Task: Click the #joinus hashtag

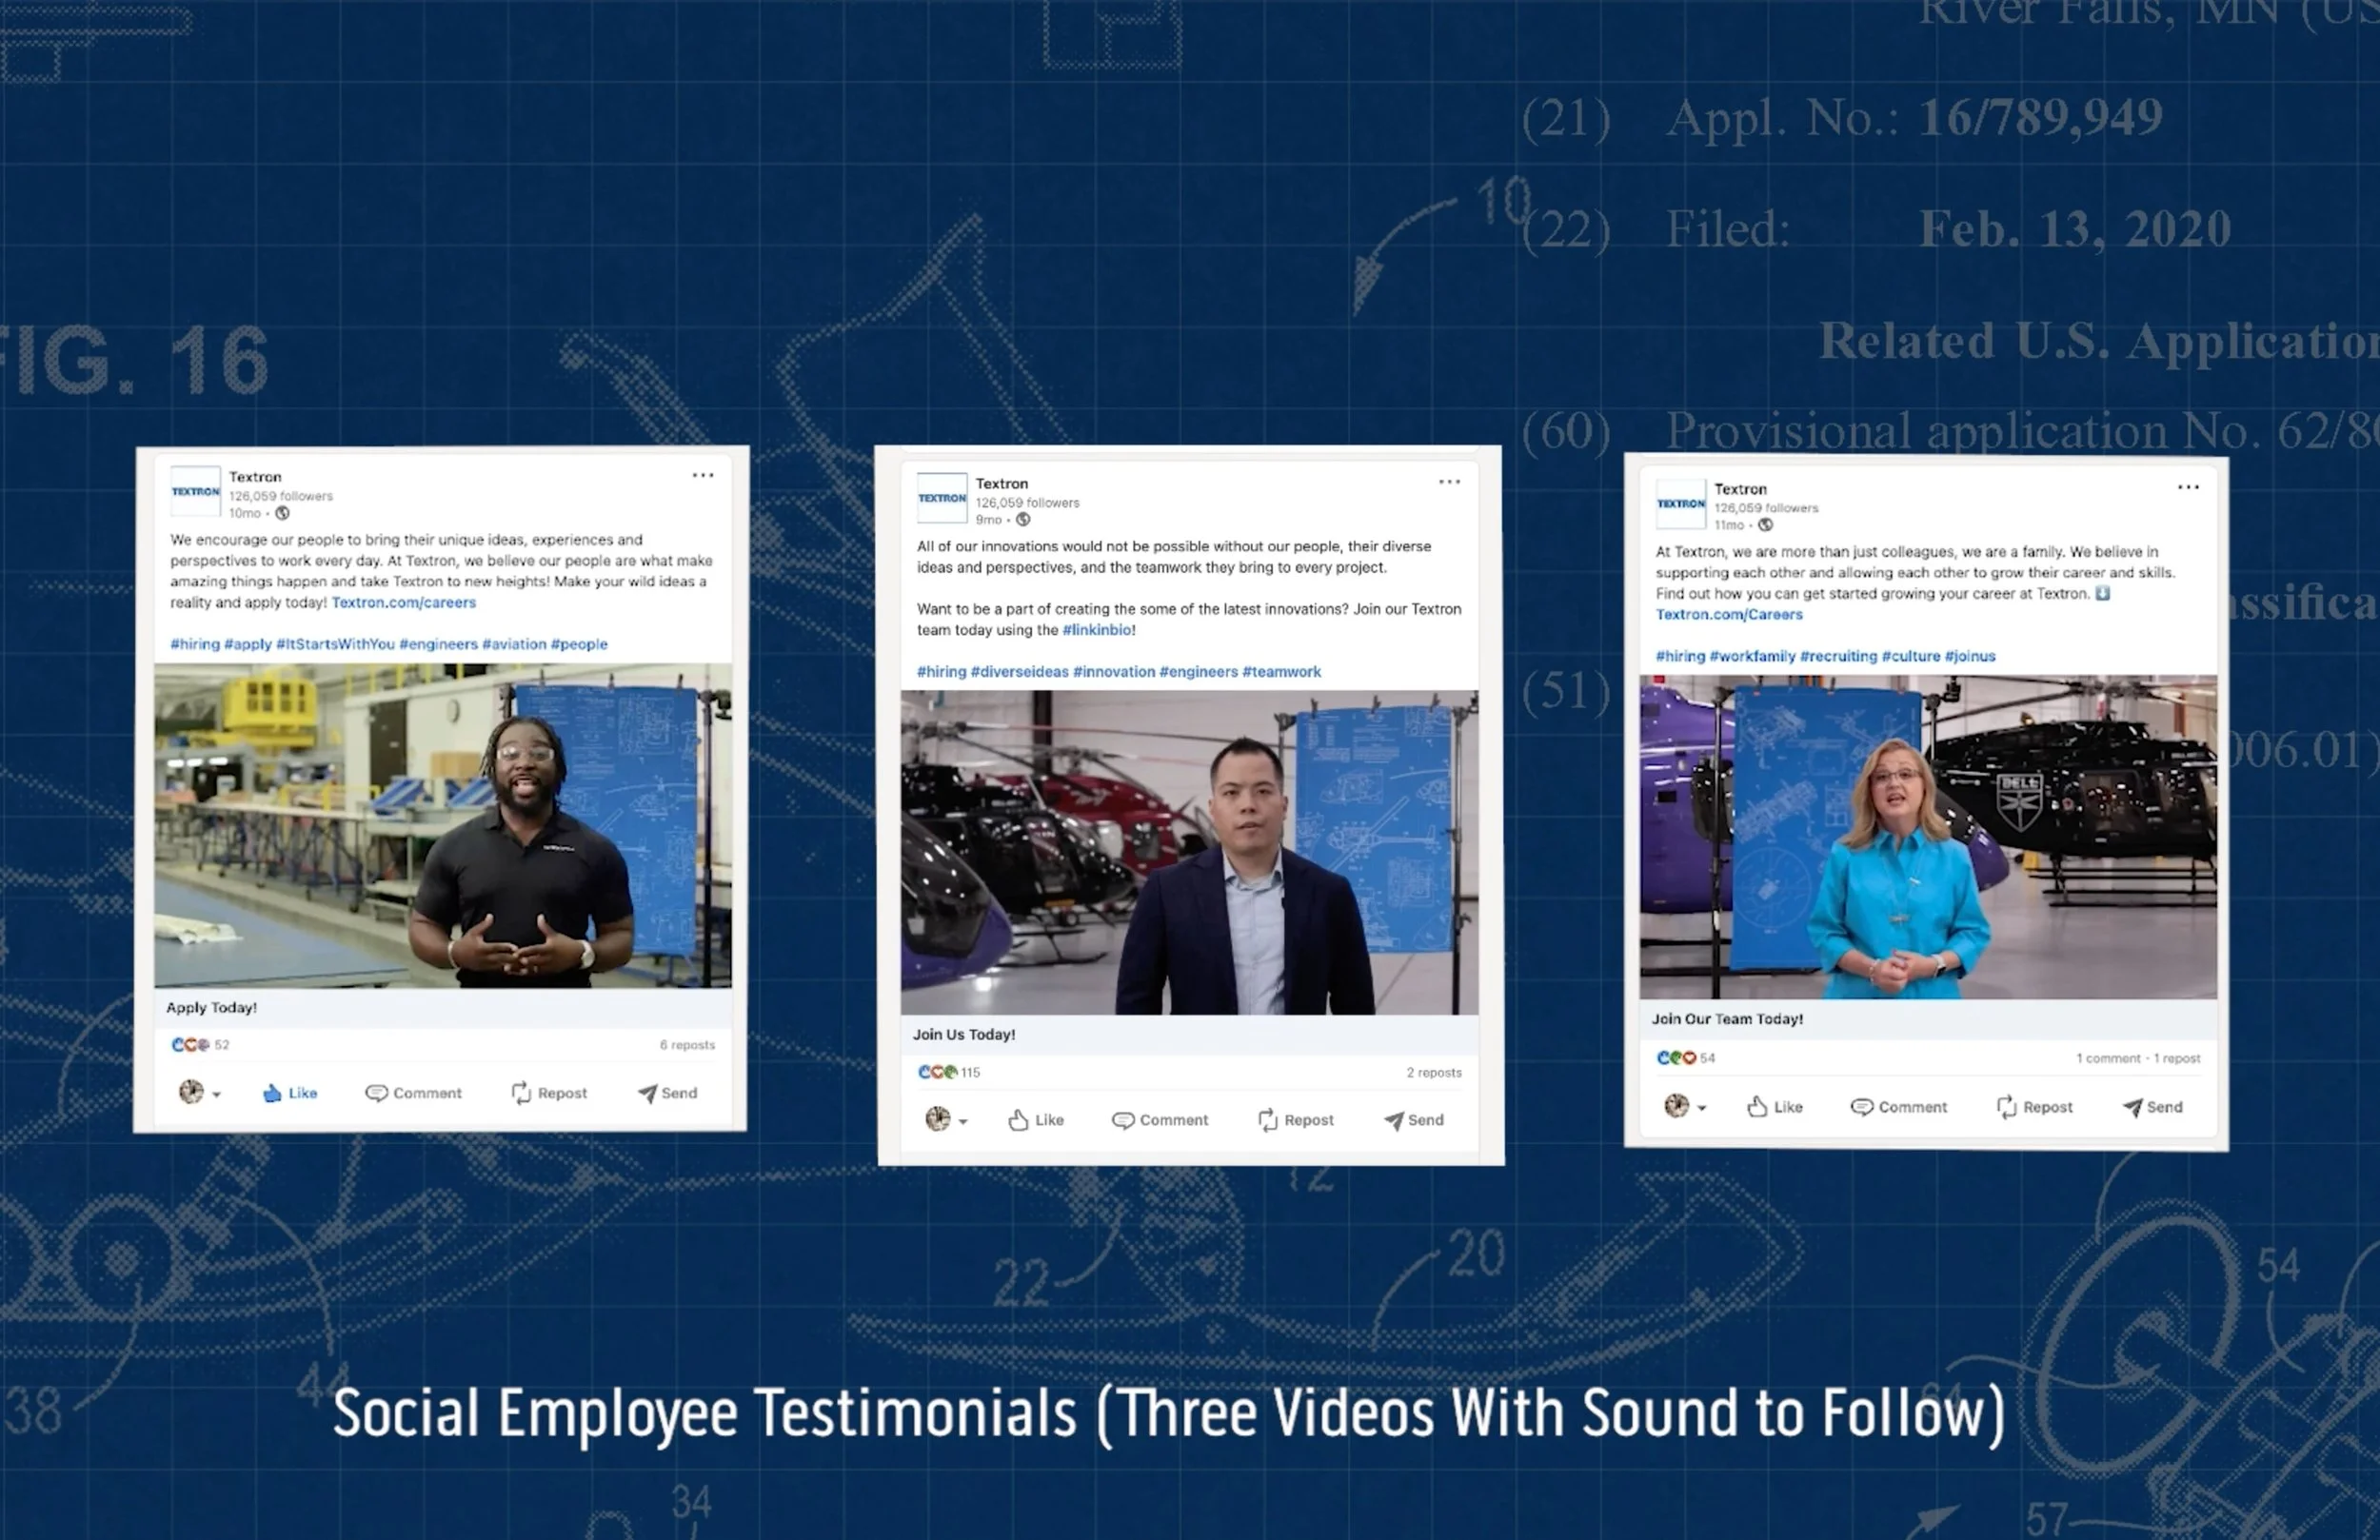Action: 1970,656
